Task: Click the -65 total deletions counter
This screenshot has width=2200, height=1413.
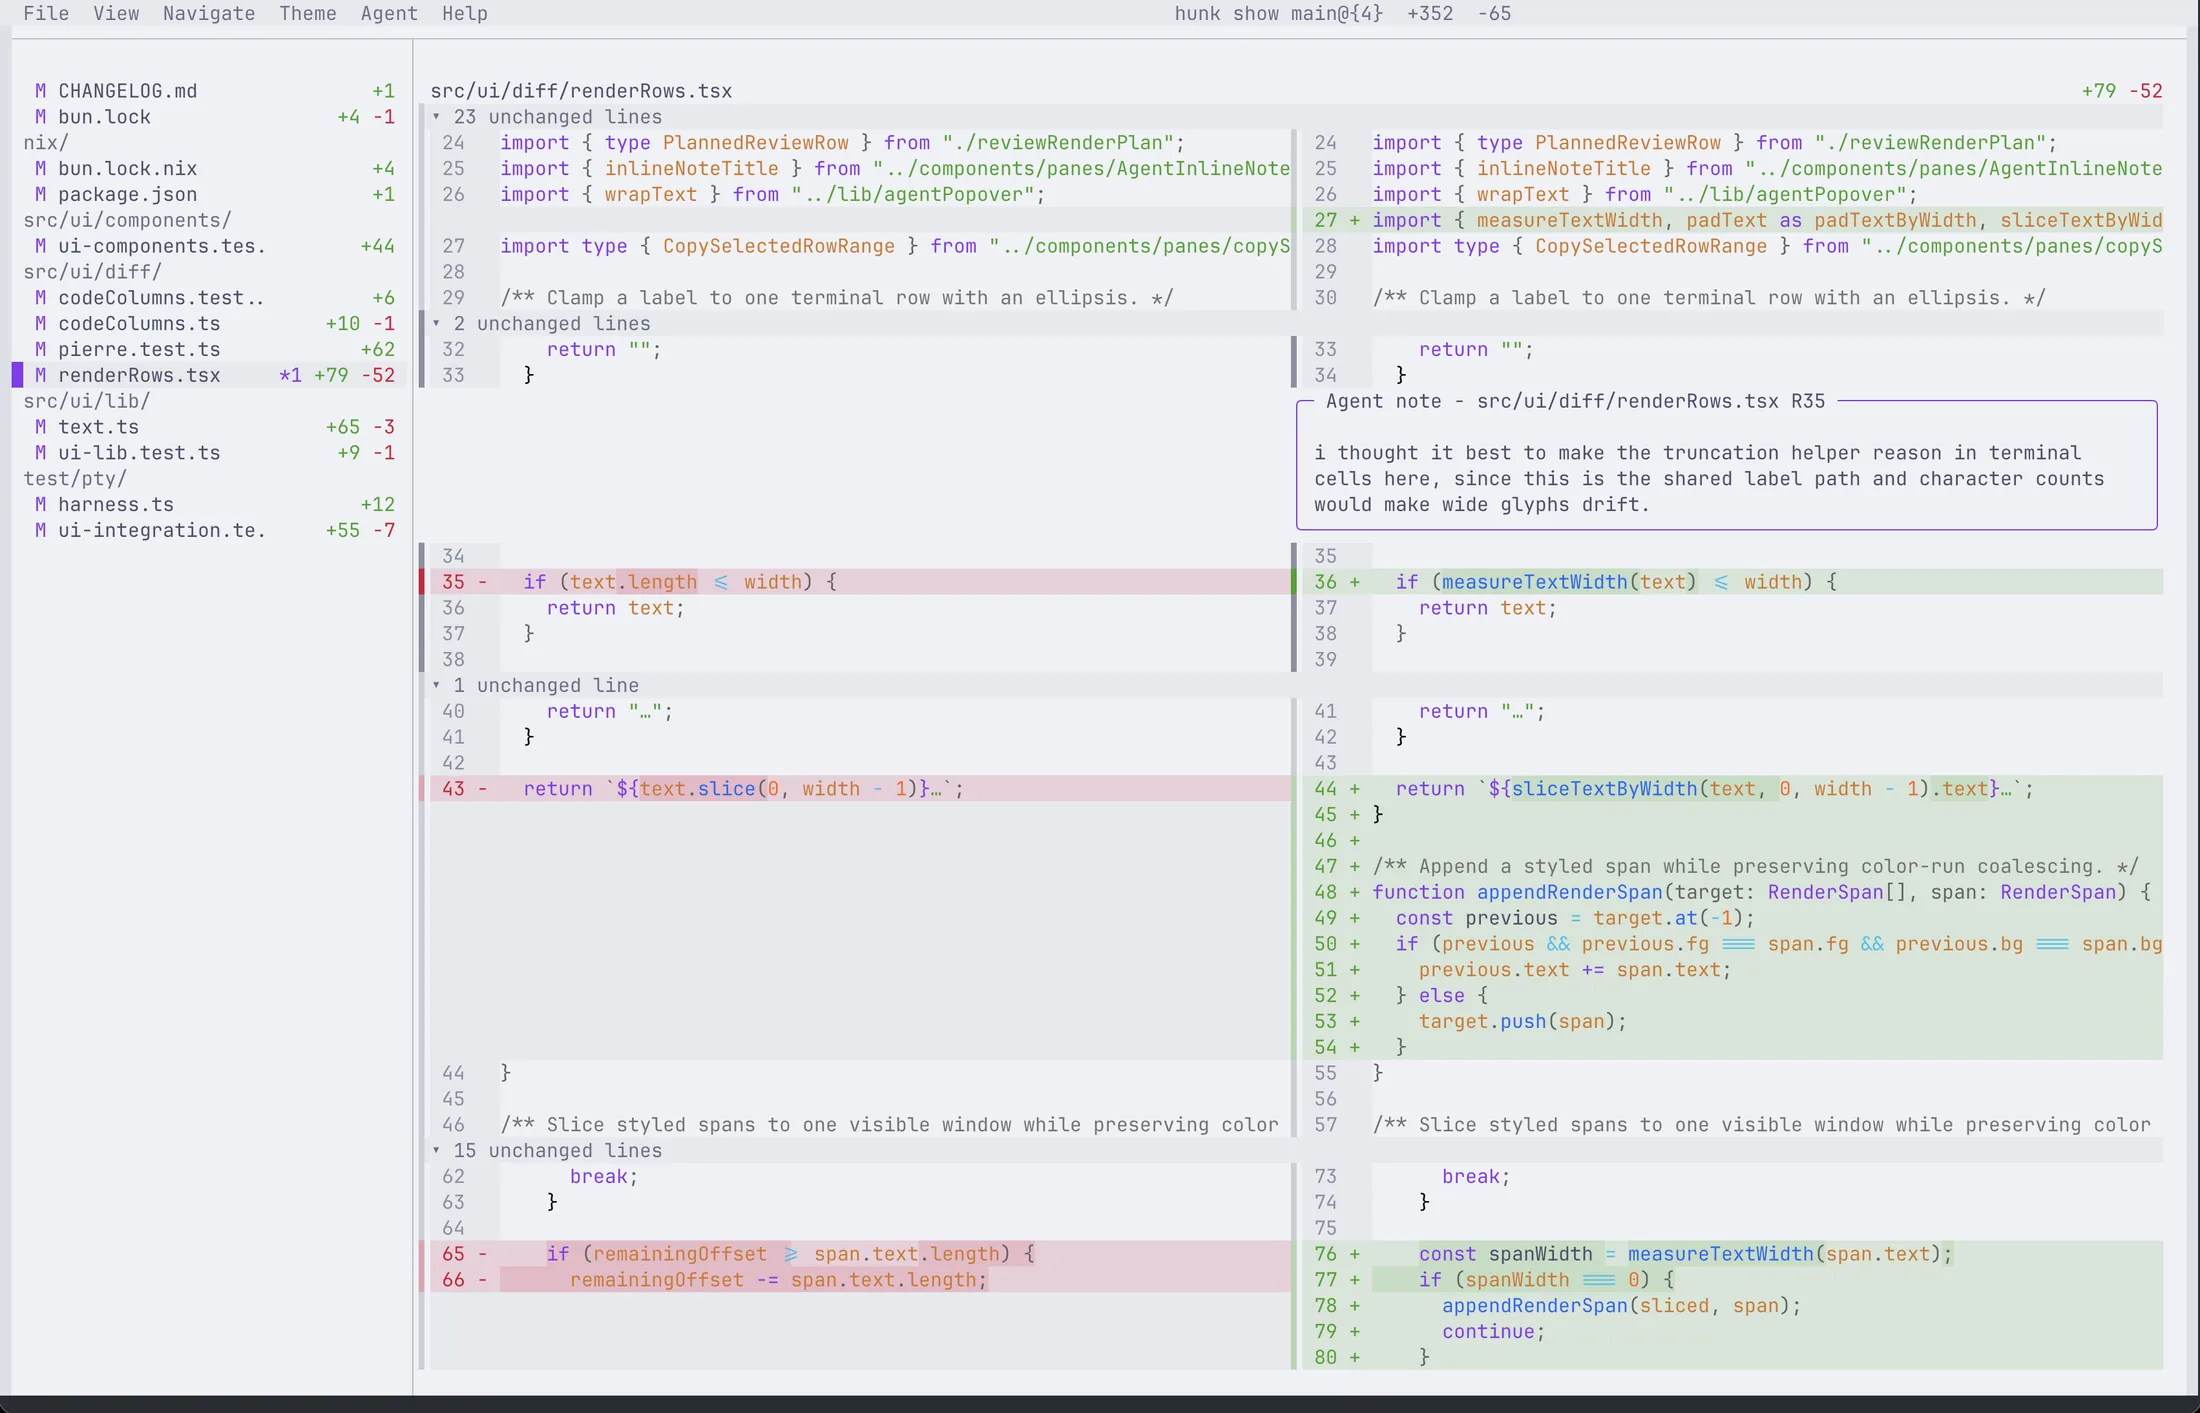Action: tap(1494, 14)
